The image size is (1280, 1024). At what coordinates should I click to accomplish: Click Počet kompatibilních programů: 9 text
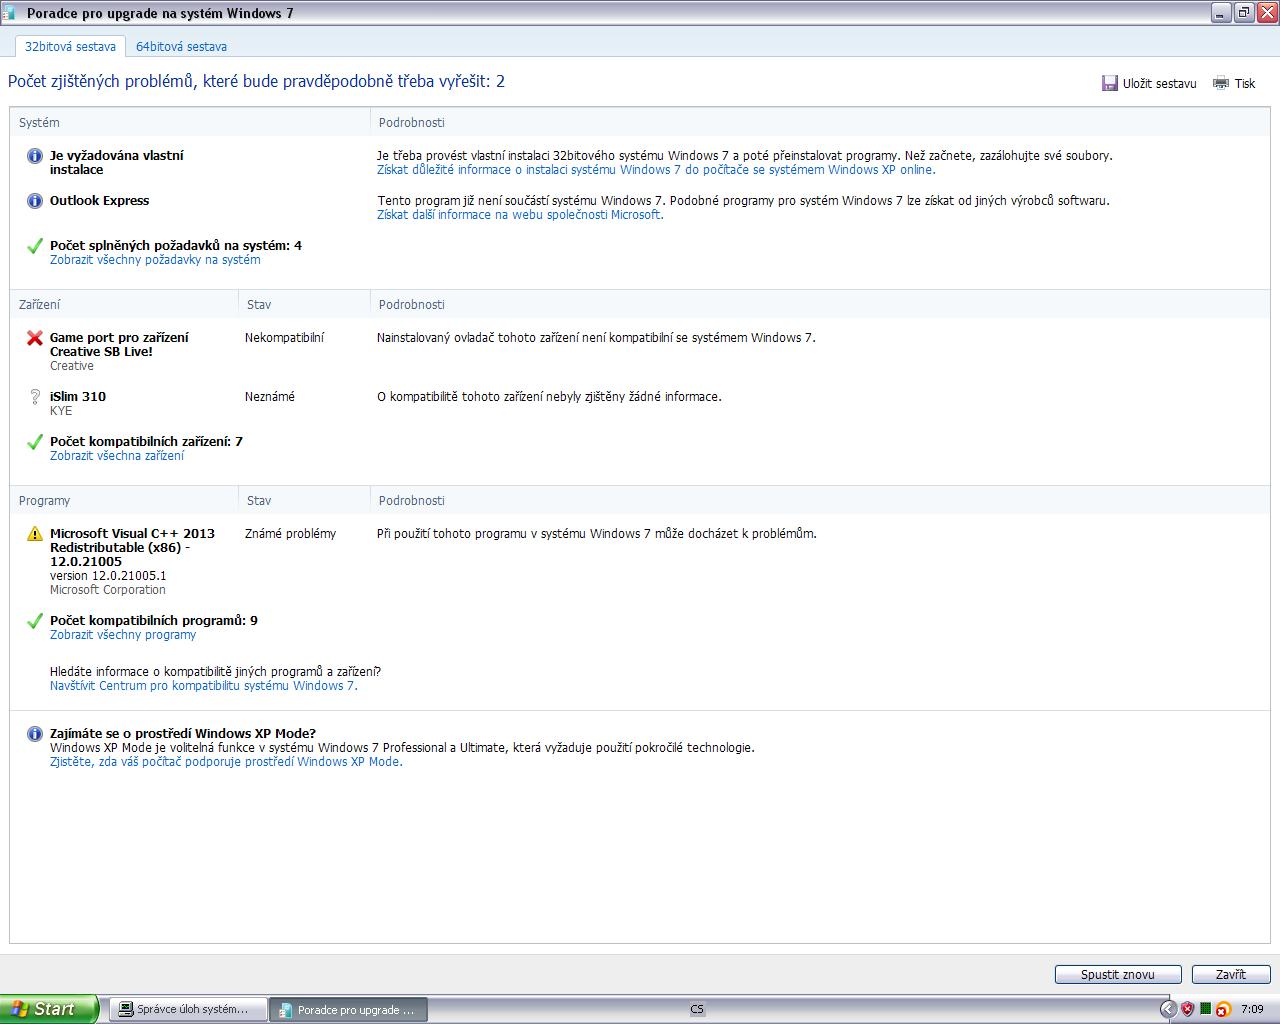coord(154,621)
